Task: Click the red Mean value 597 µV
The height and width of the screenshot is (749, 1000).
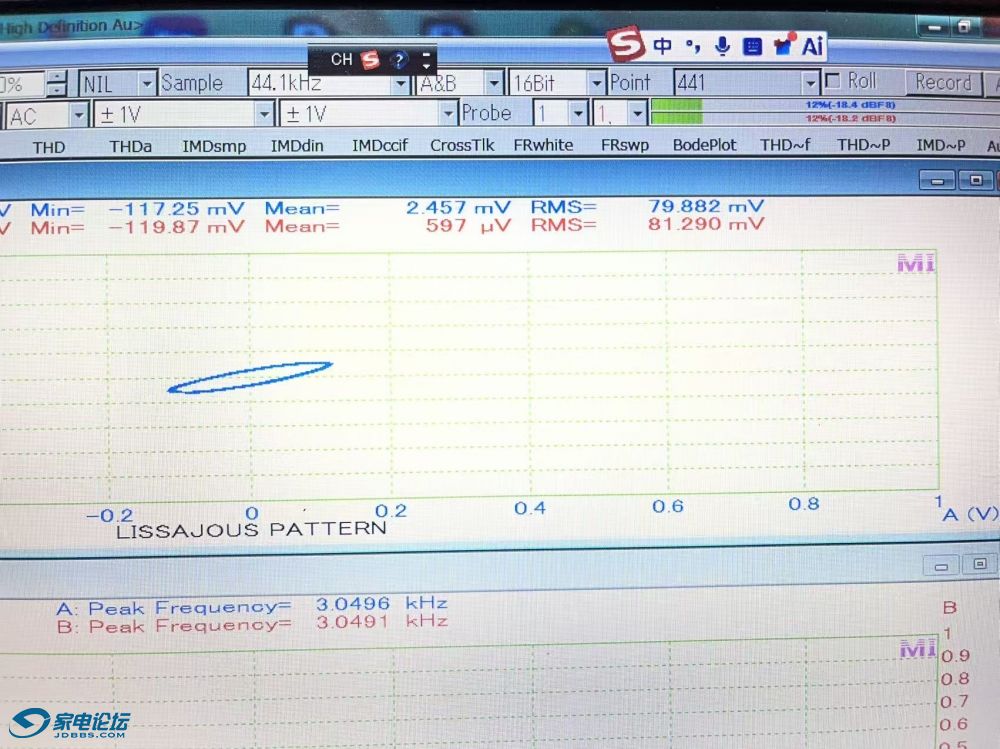Action: (x=468, y=225)
